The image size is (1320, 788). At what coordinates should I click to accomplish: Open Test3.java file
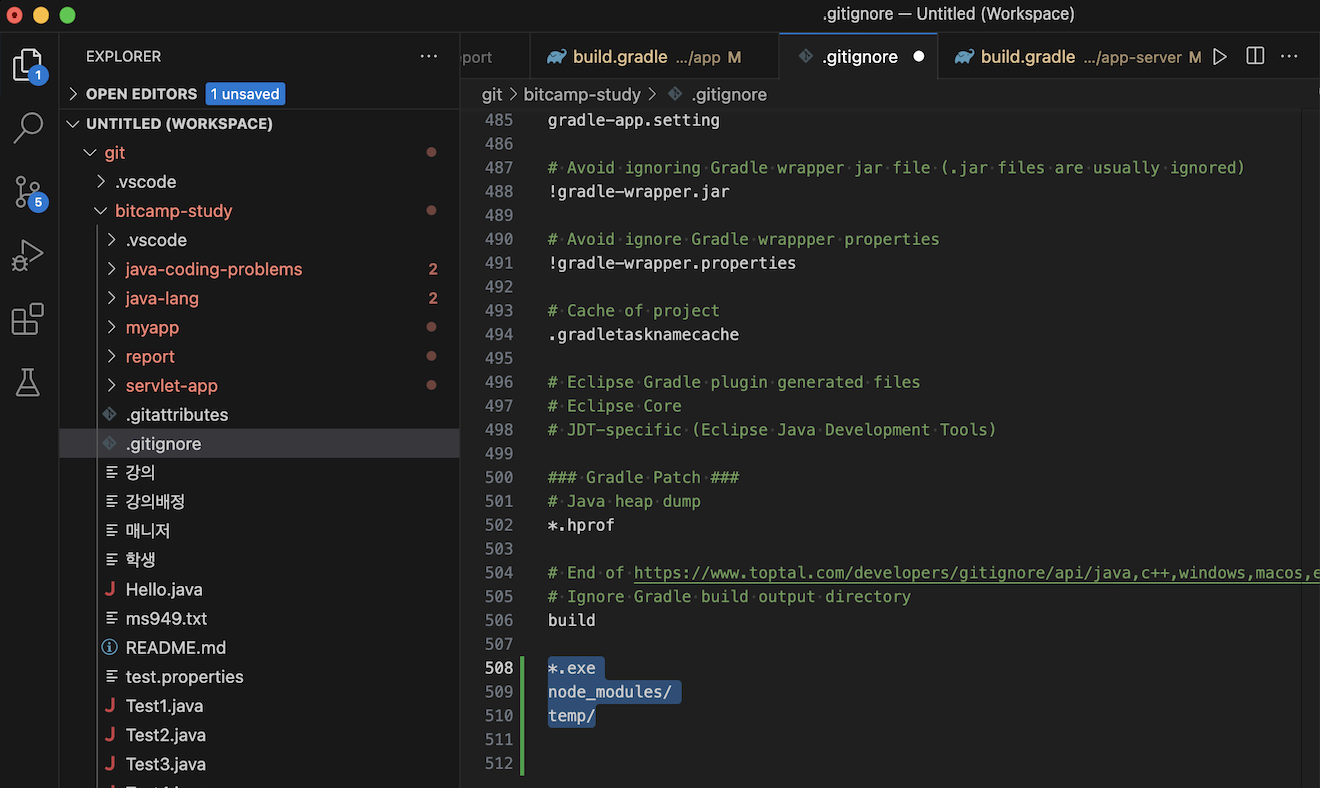(165, 764)
